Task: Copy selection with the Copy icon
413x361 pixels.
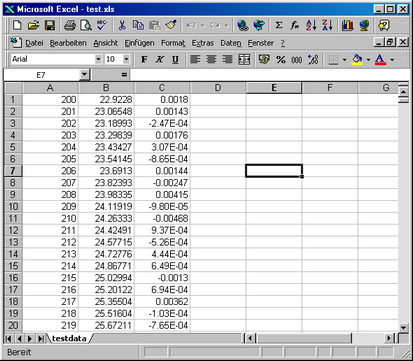Action: pyautogui.click(x=138, y=25)
